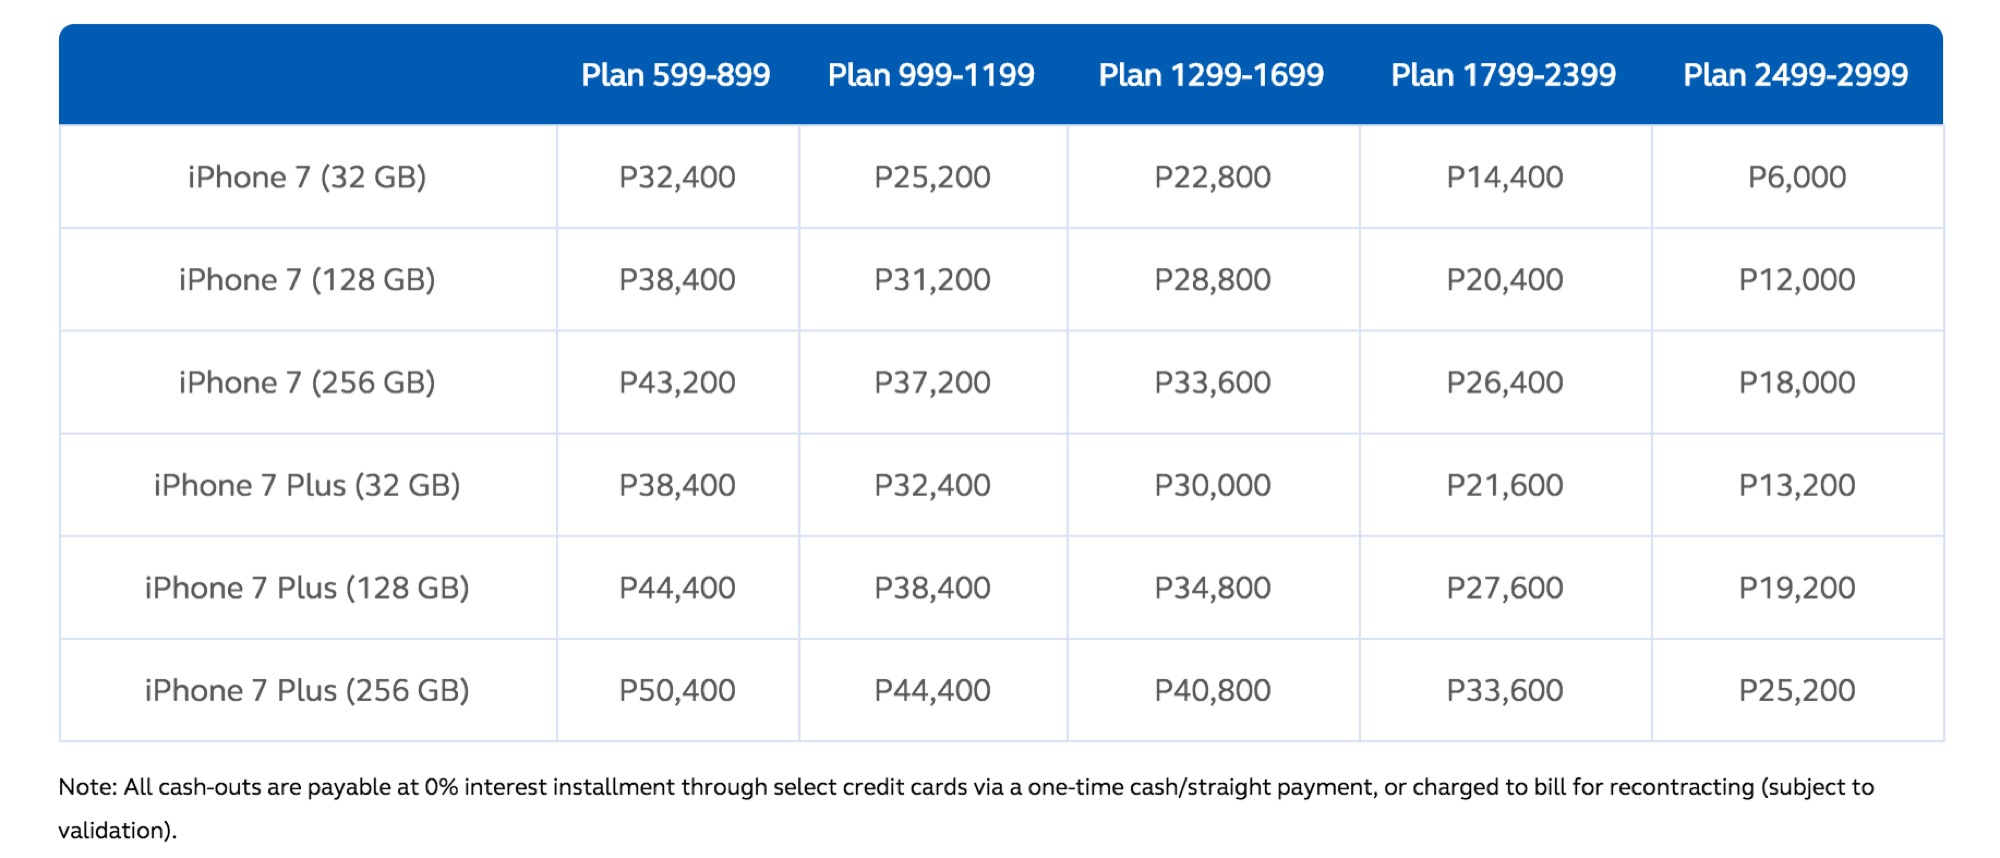Select the P40,800 price cell

[x=1212, y=691]
